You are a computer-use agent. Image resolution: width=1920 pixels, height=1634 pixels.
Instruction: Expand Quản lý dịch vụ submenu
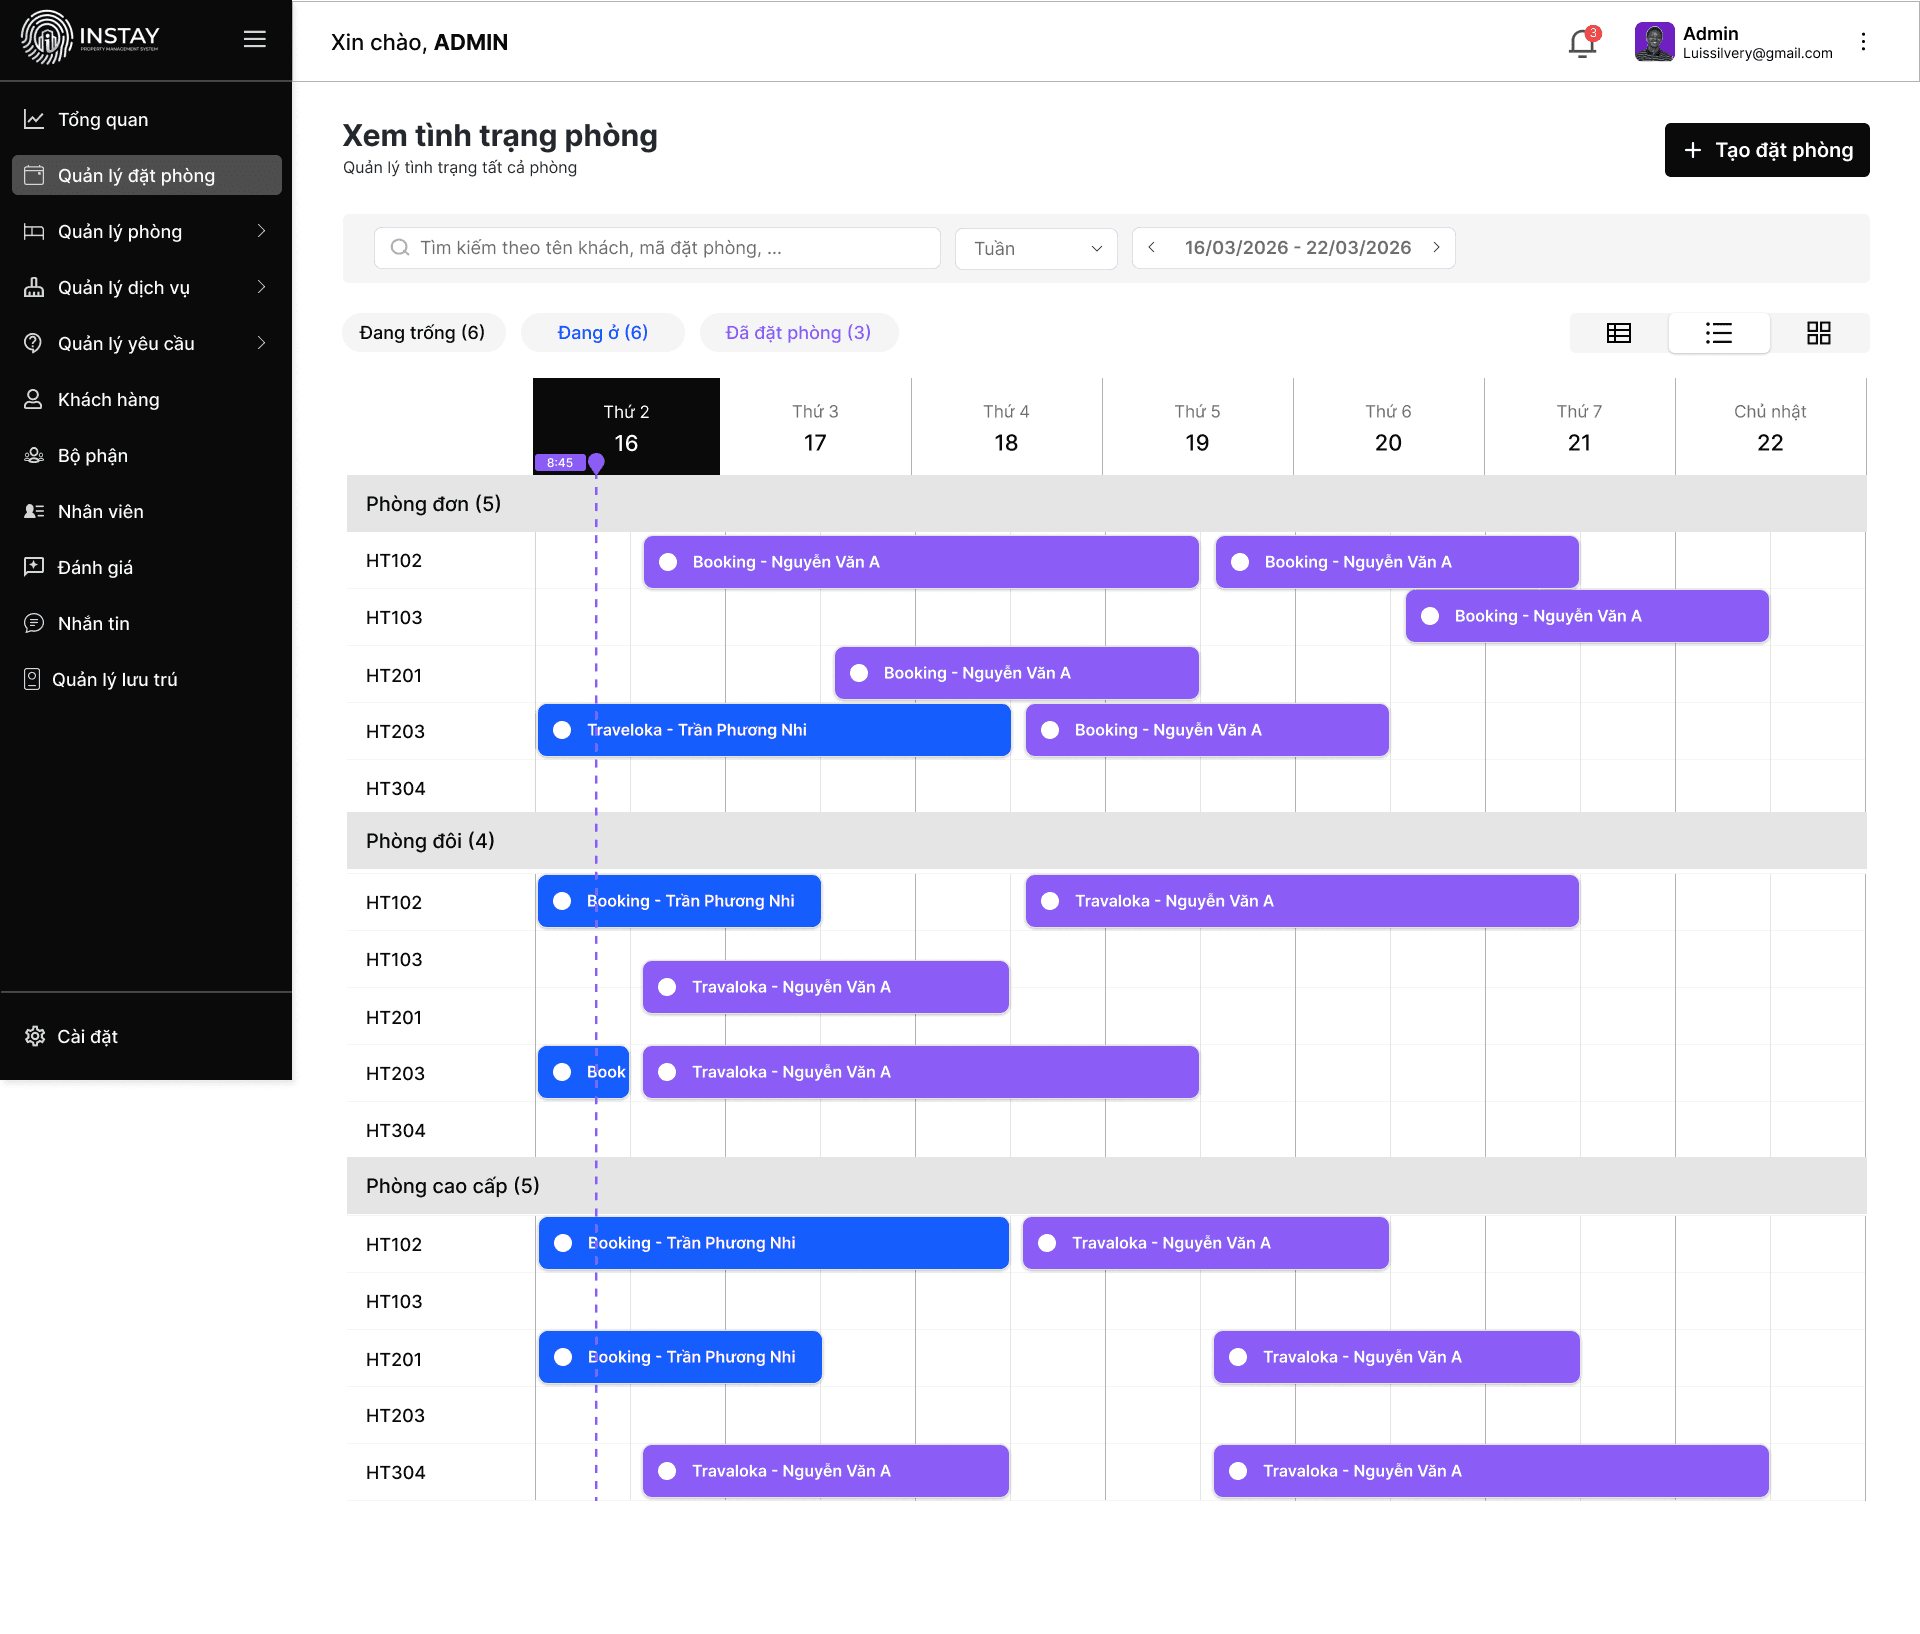(x=261, y=287)
